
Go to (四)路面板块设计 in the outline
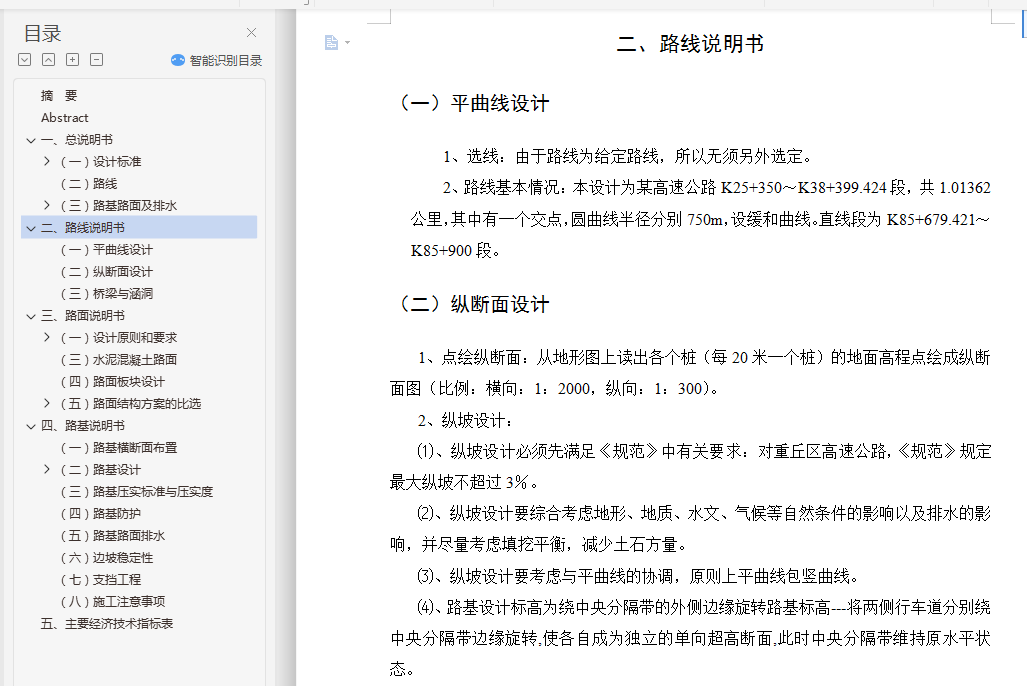click(113, 381)
